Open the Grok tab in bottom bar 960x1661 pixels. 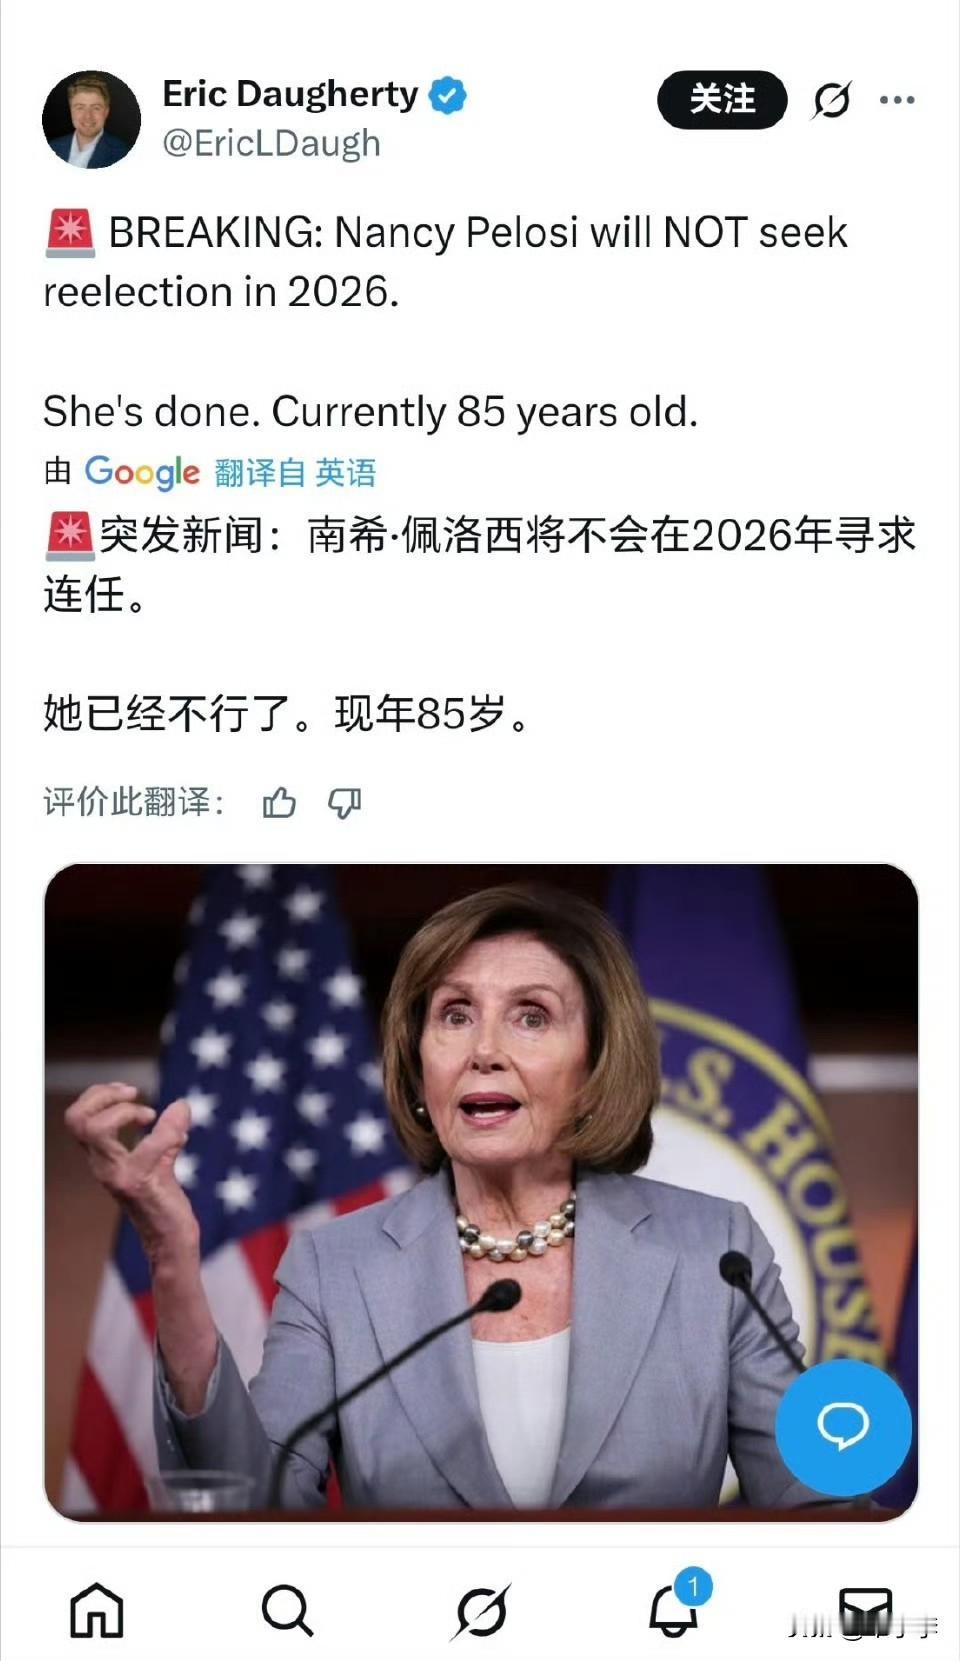point(481,1611)
